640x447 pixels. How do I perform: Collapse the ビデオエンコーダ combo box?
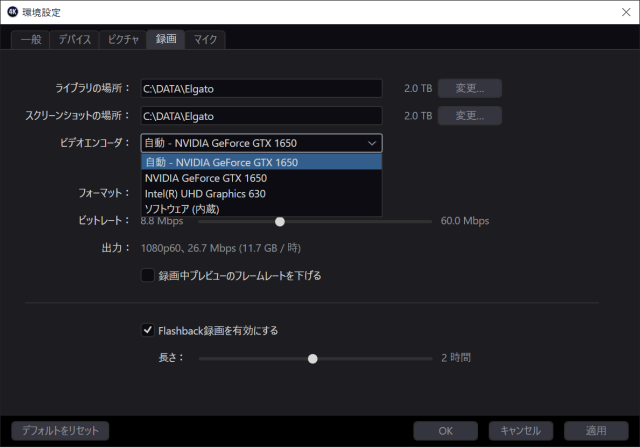pos(261,143)
